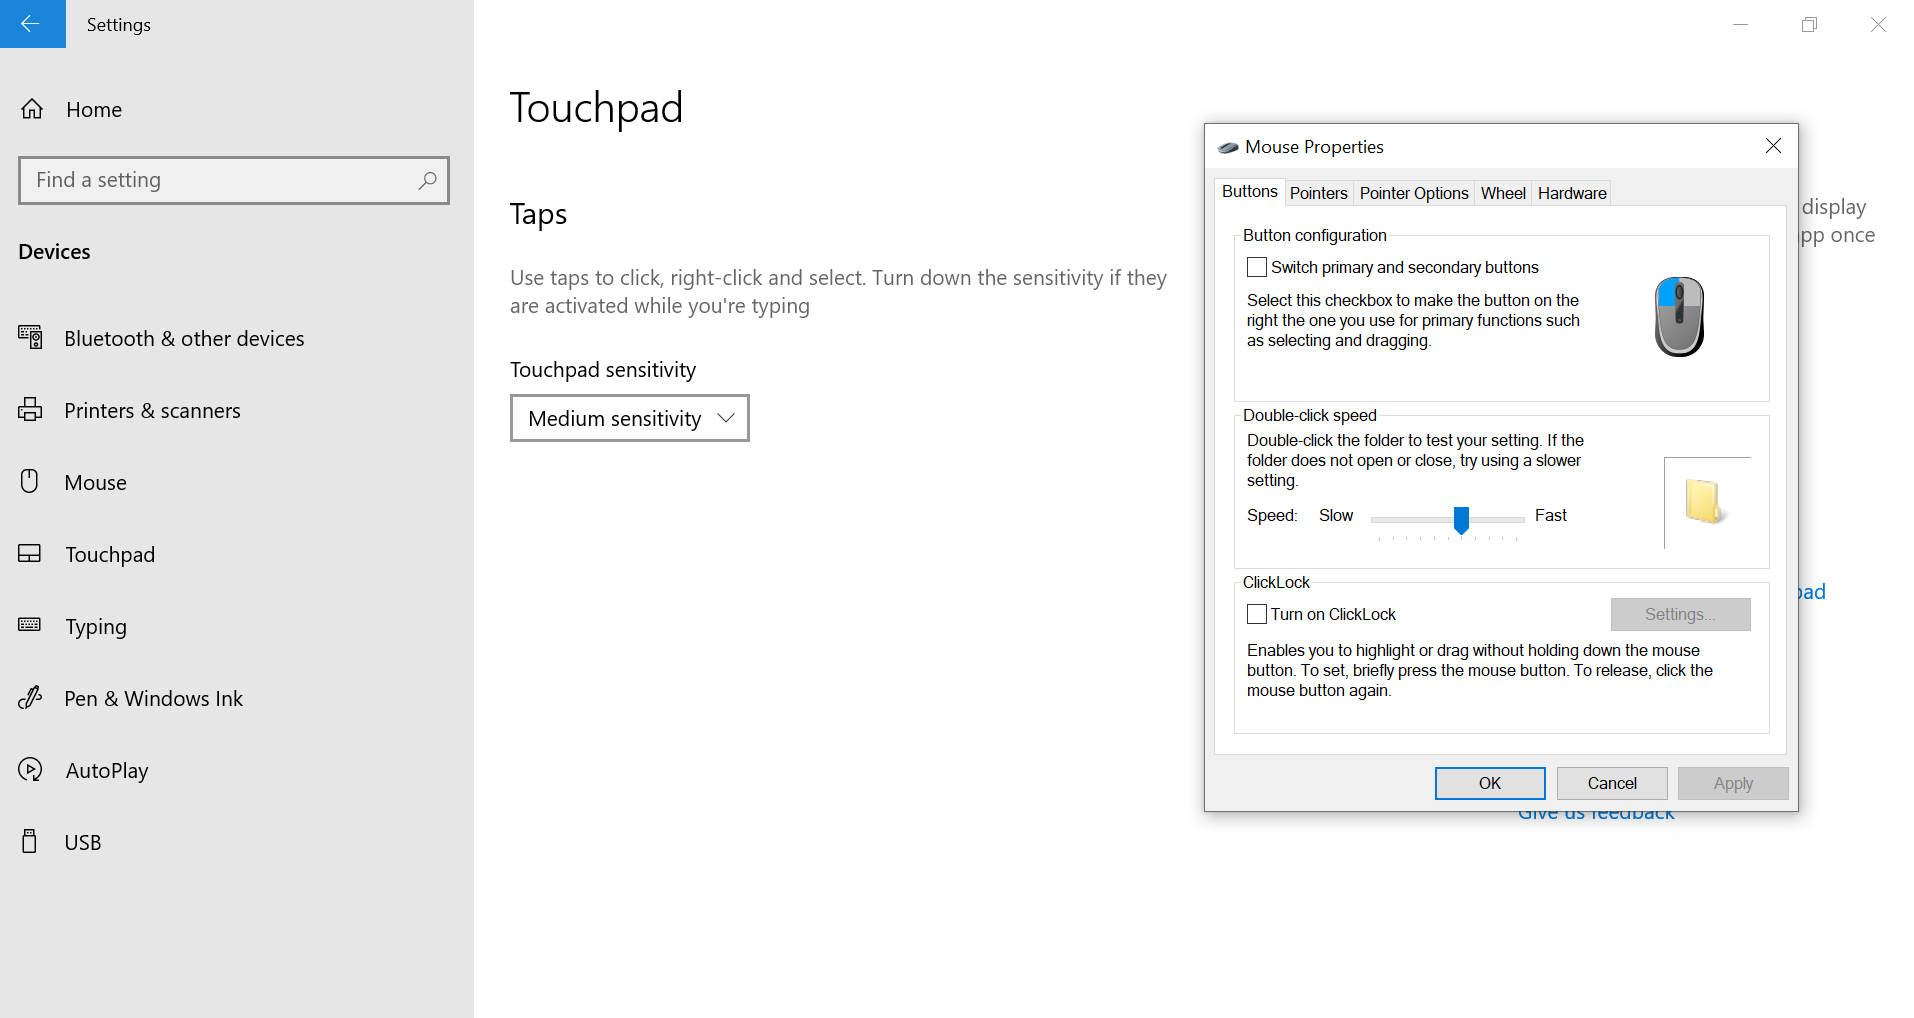
Task: Click the mouse illustration in Button configuration
Action: click(1680, 316)
